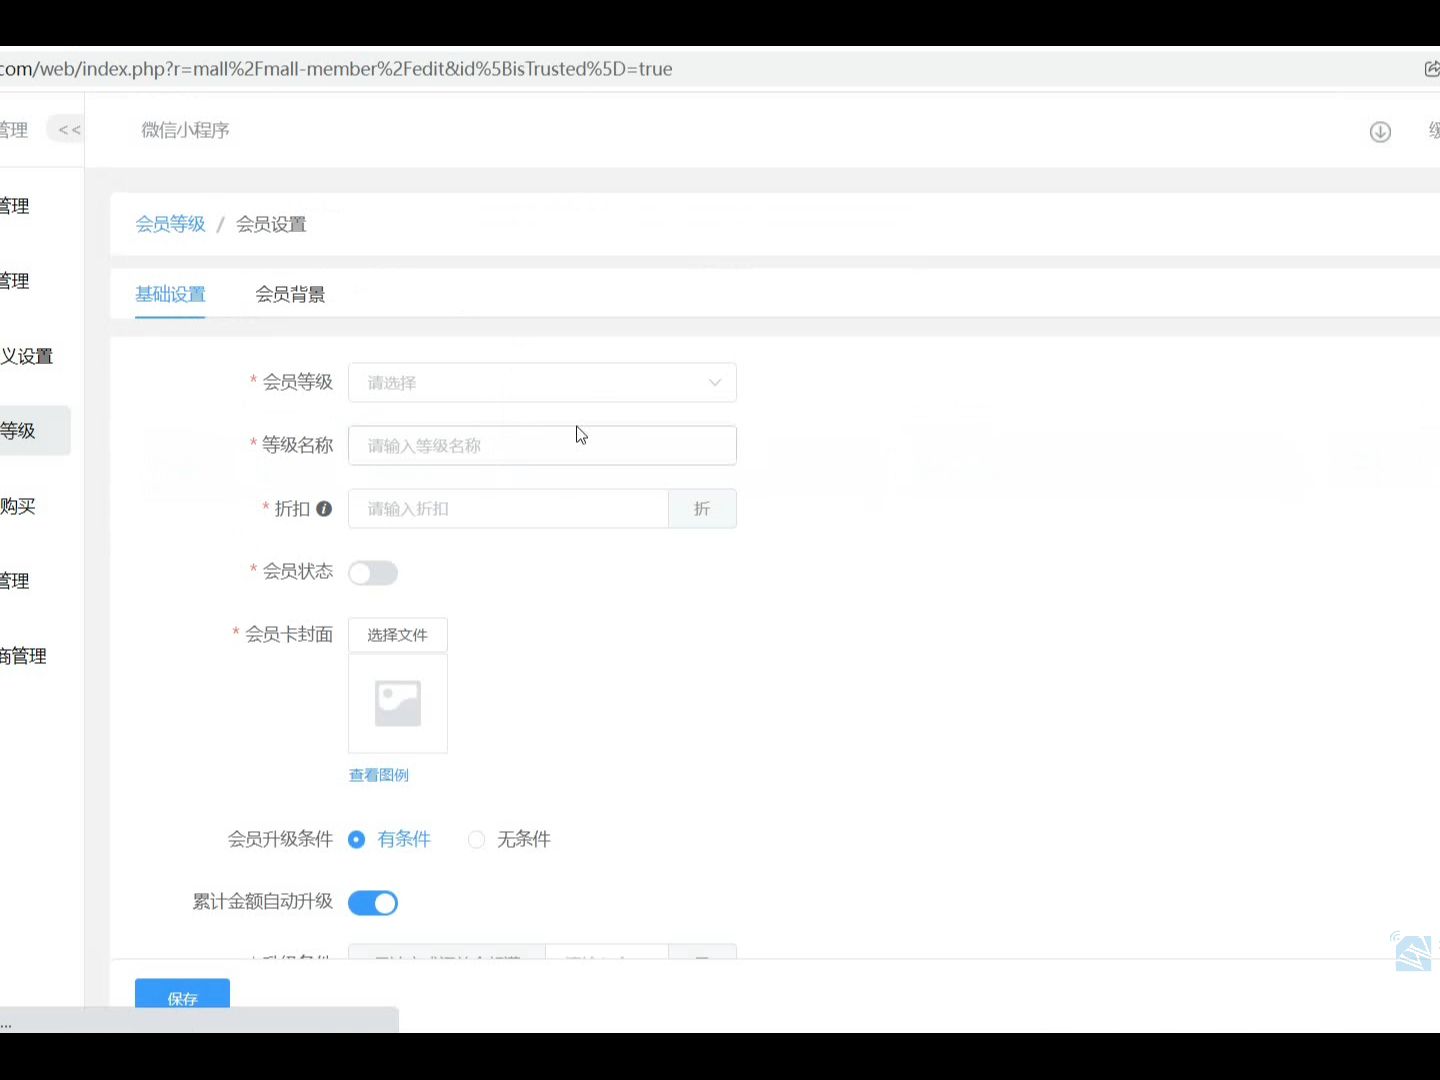Viewport: 1440px width, 1080px height.
Task: Open the 义设置 sidebar item
Action: [26, 356]
